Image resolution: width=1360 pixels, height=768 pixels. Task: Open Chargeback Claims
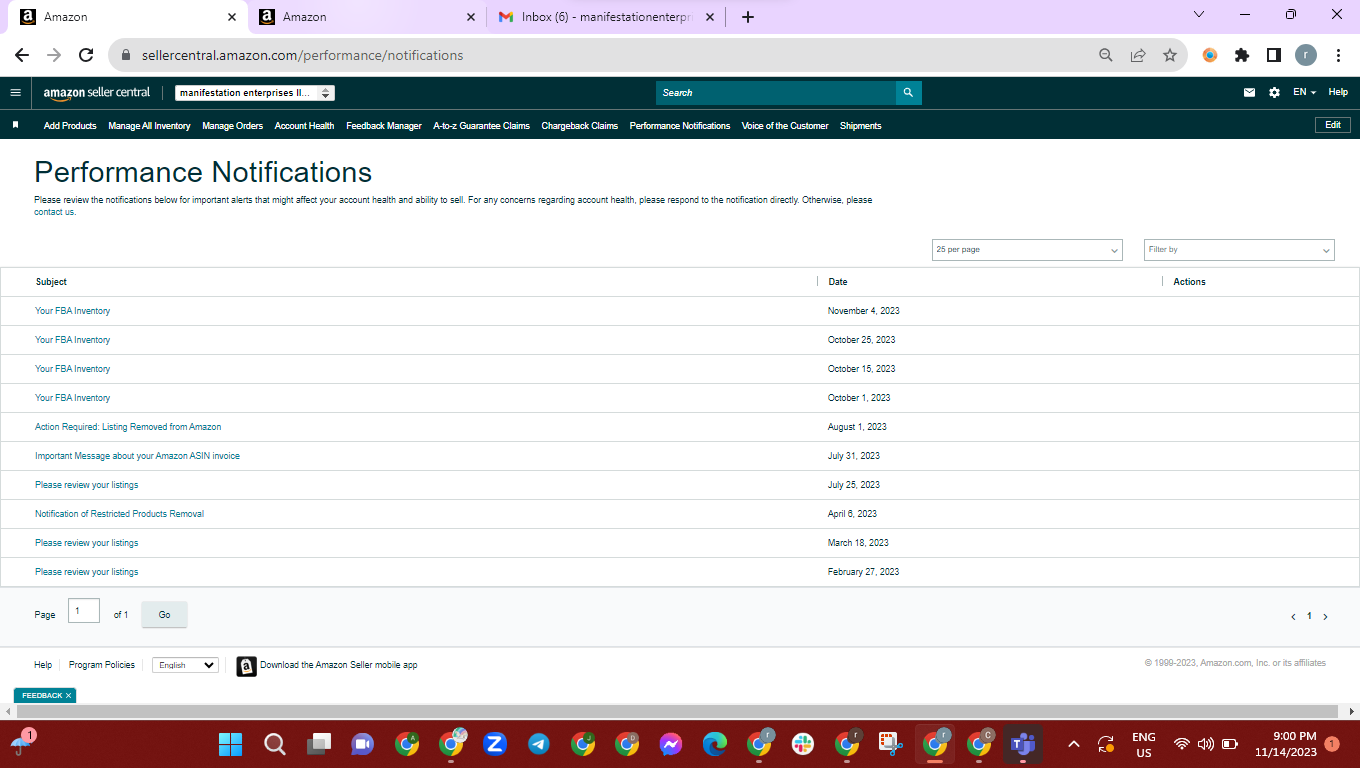pyautogui.click(x=580, y=126)
